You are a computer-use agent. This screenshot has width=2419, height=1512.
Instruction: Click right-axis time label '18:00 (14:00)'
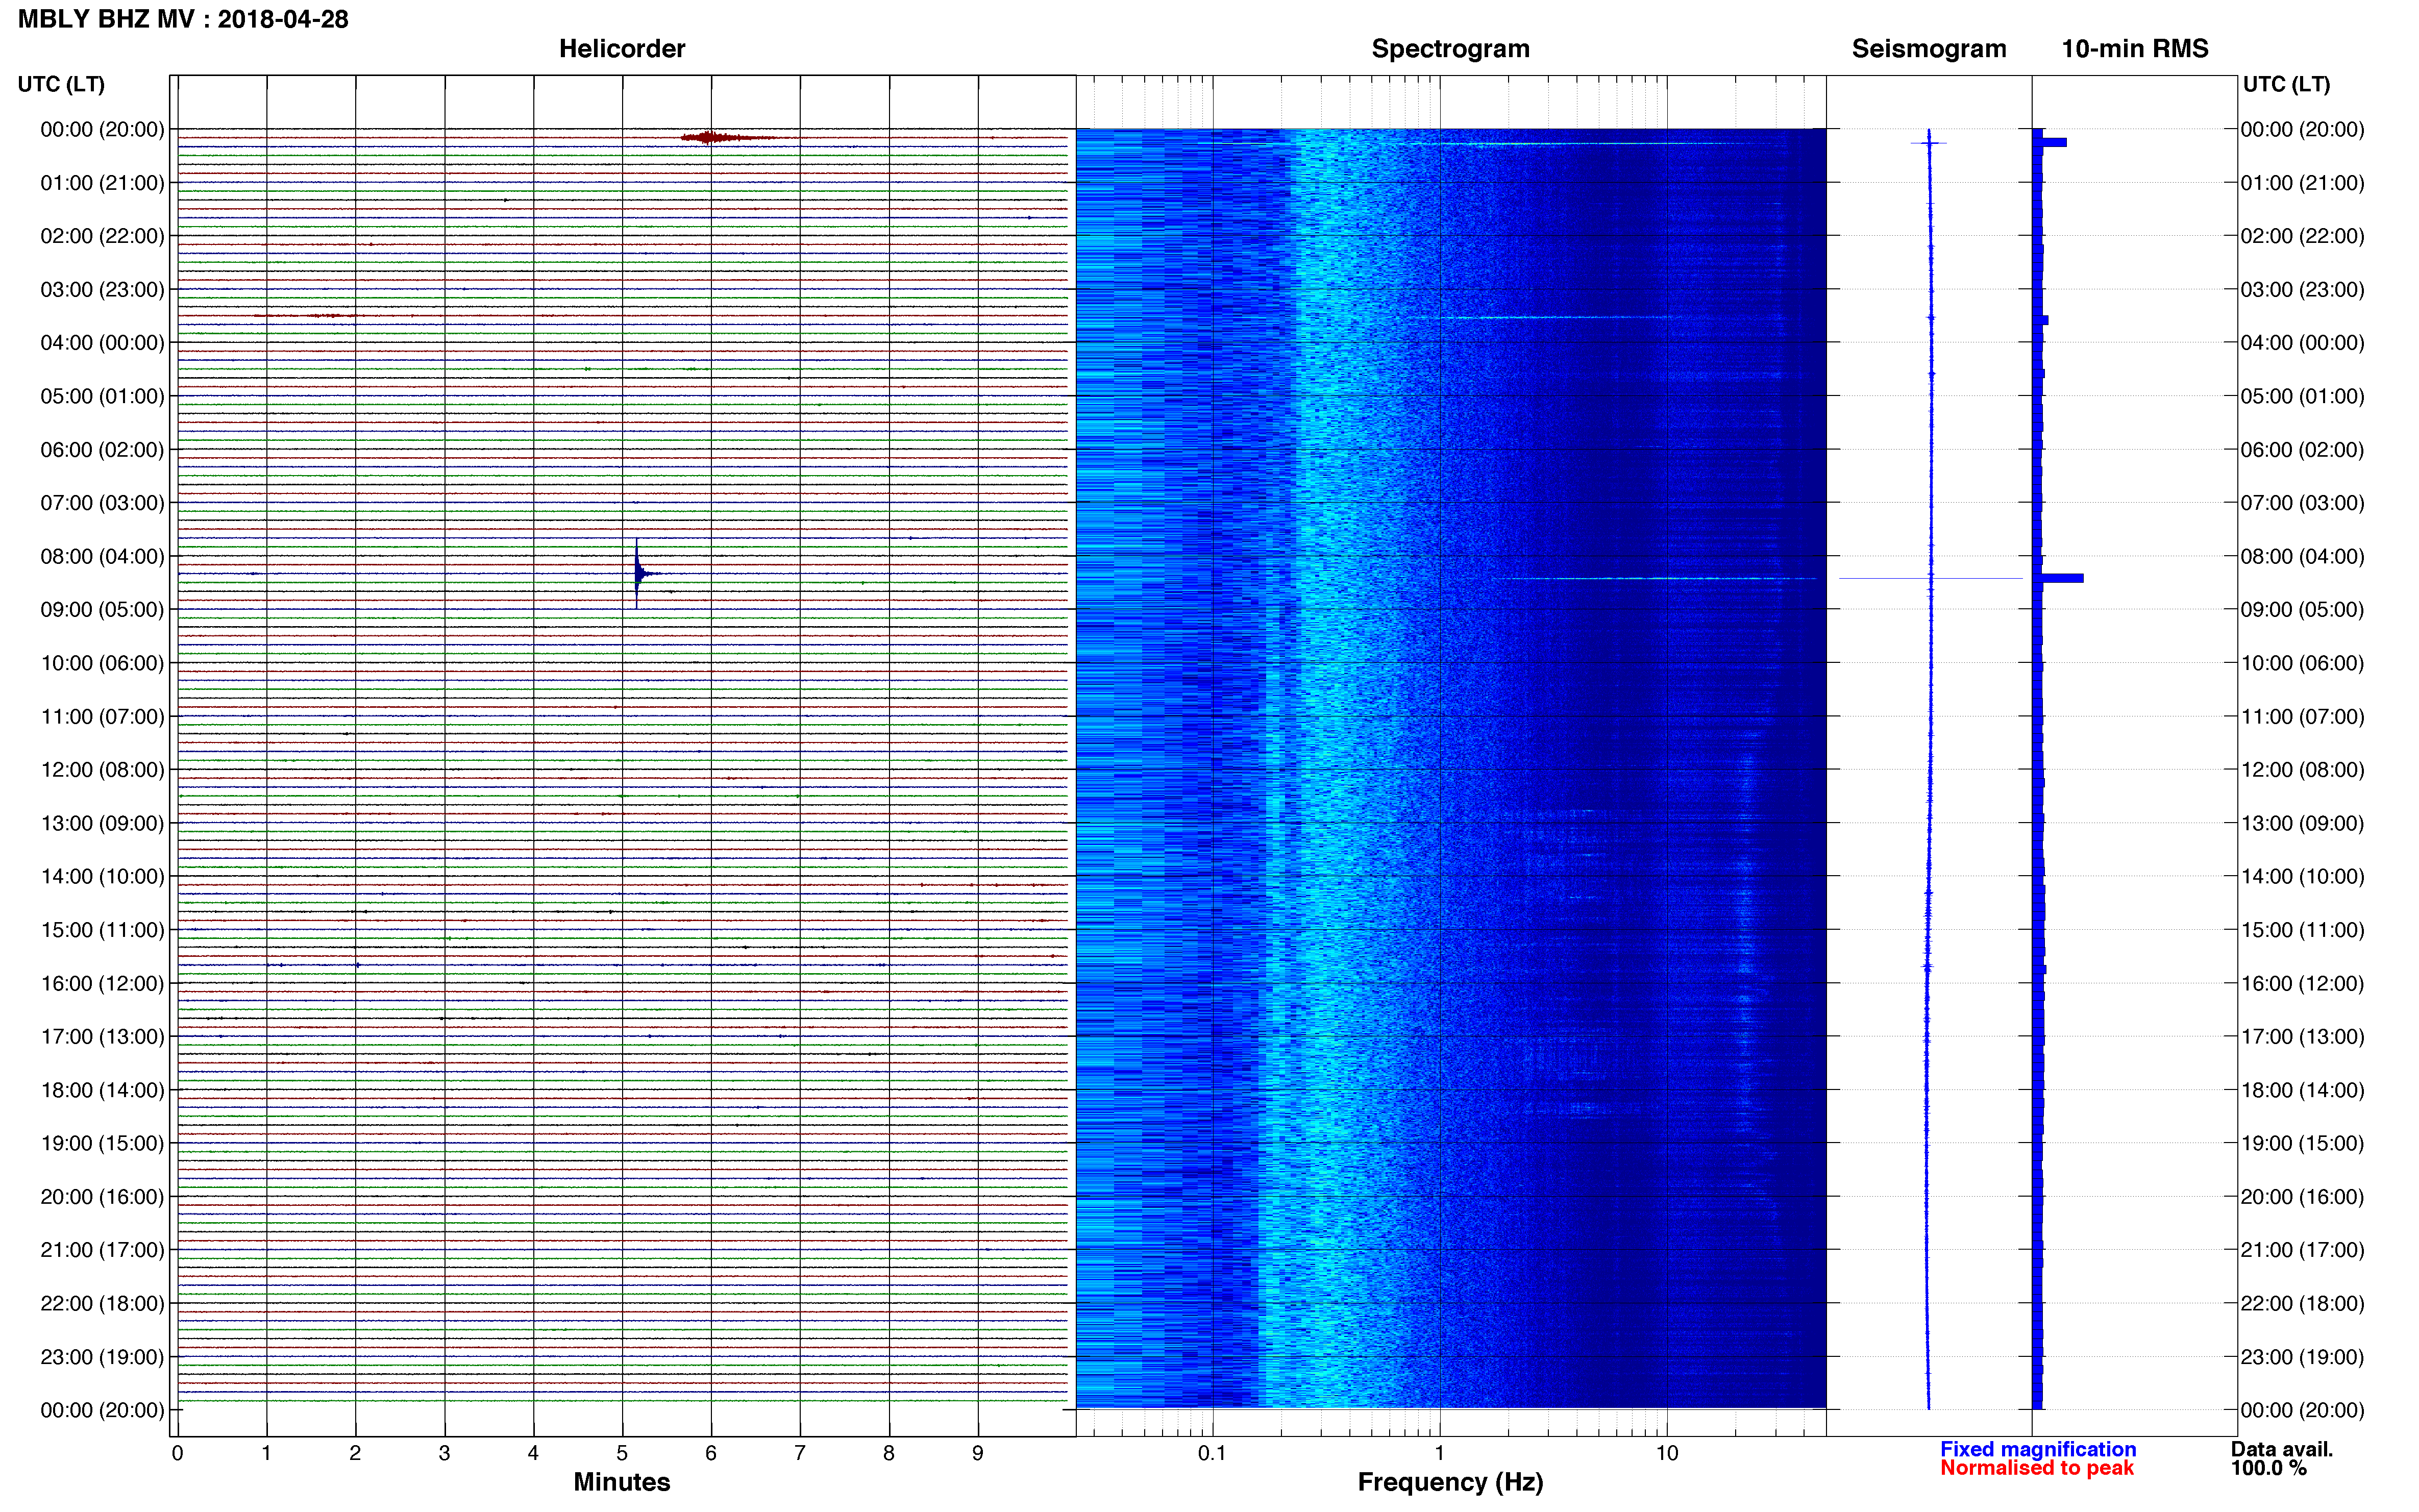[x=2302, y=1090]
